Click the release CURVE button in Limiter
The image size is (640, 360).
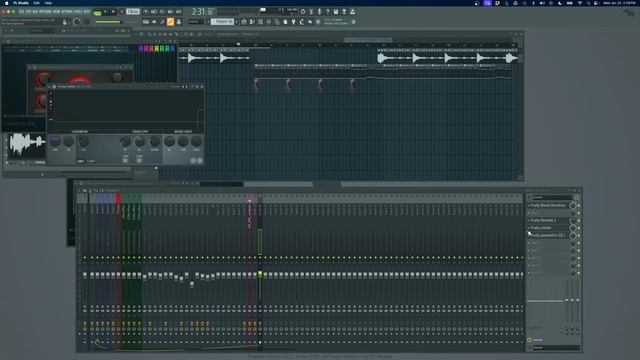(x=139, y=161)
